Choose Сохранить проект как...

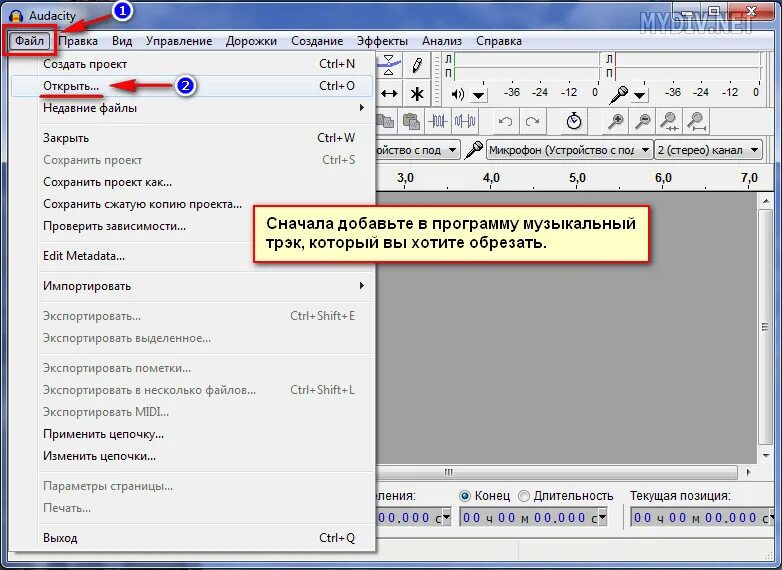pyautogui.click(x=192, y=182)
